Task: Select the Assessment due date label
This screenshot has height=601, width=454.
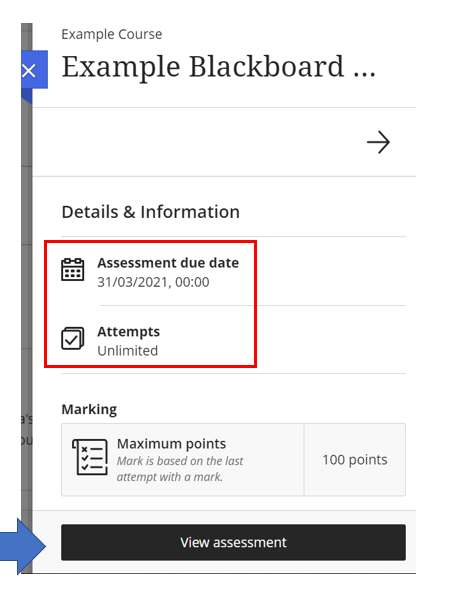Action: point(168,263)
